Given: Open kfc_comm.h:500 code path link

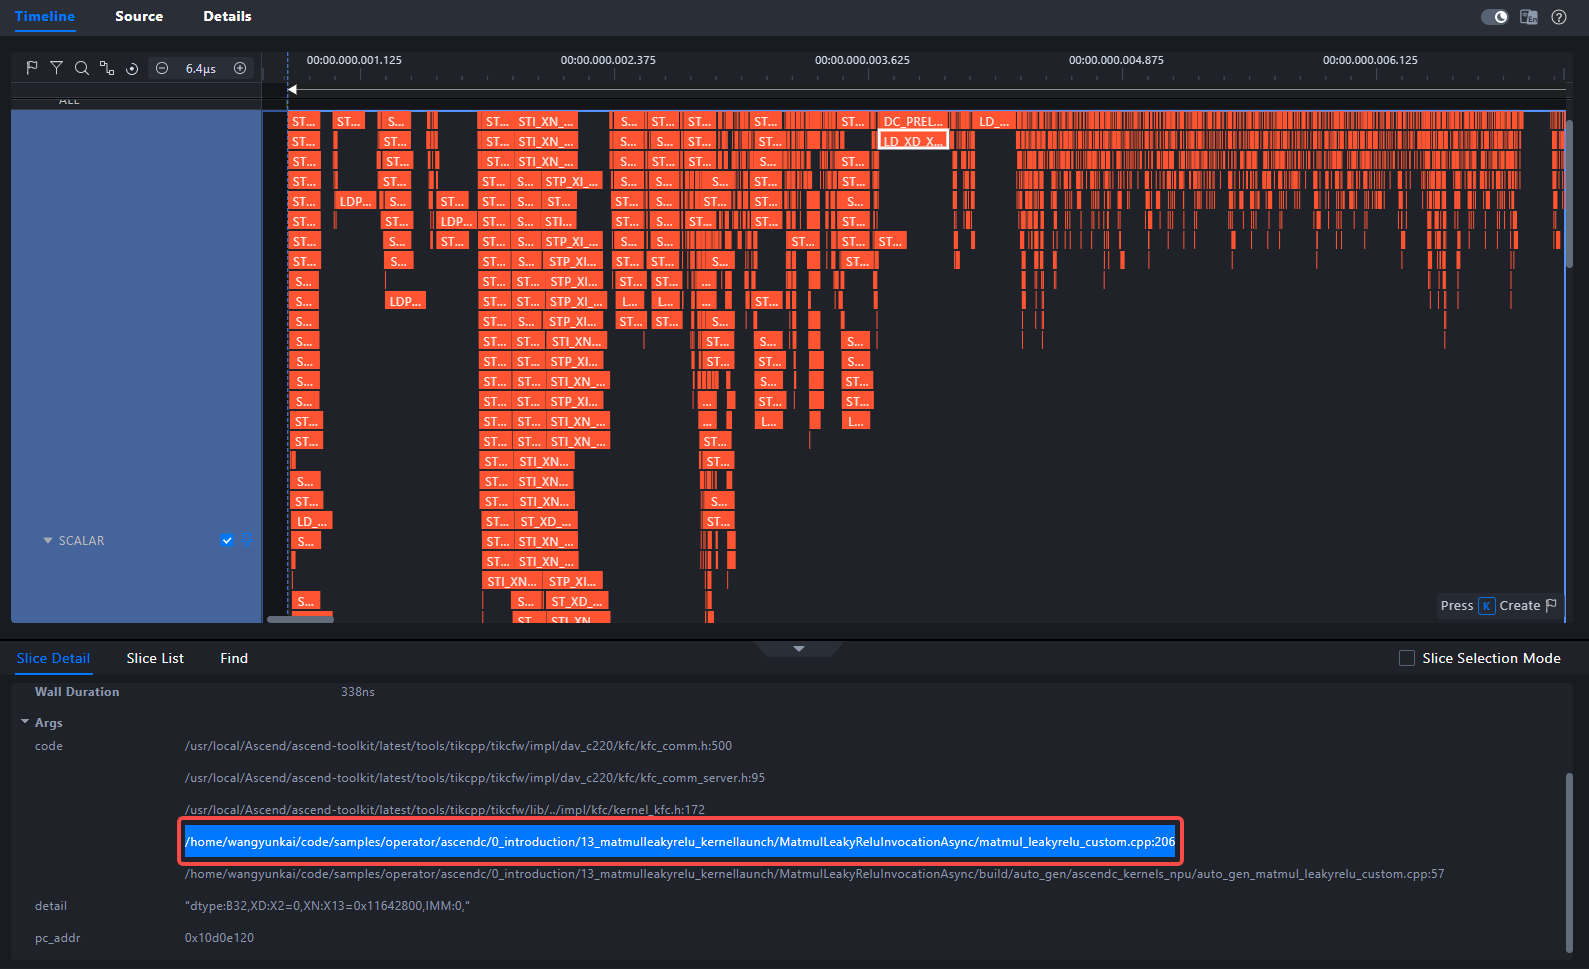Looking at the screenshot, I should 458,746.
